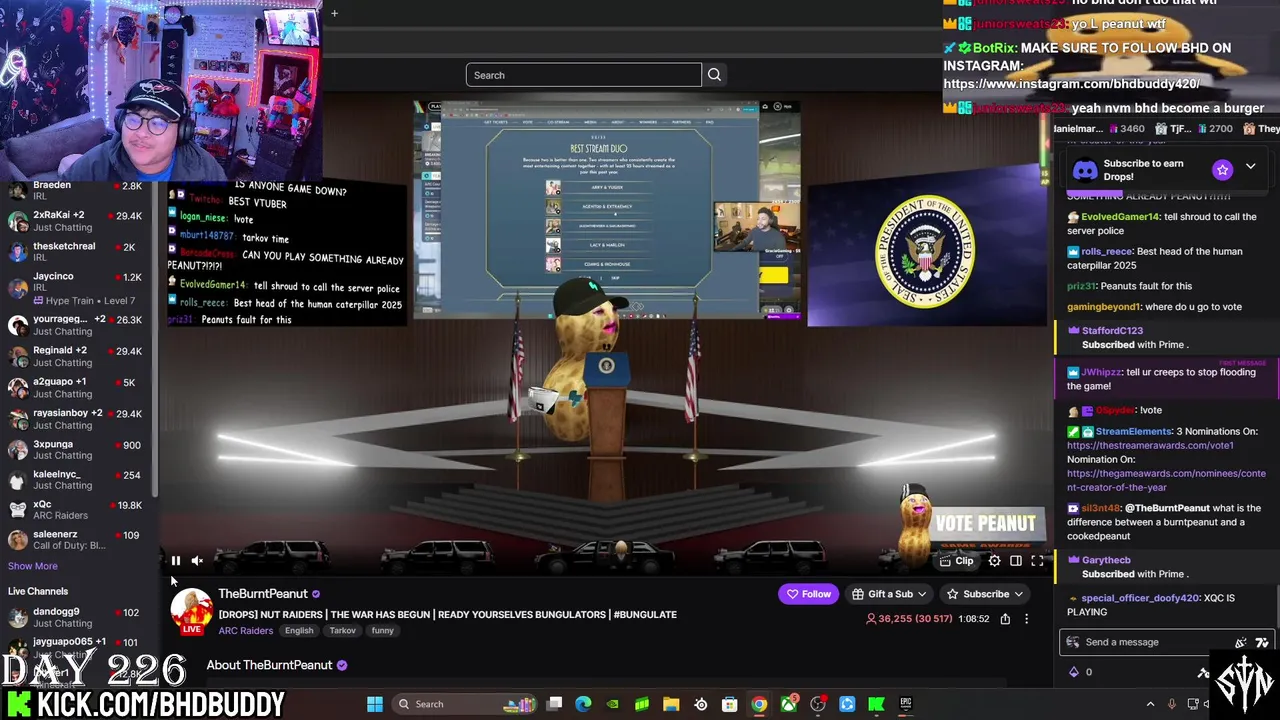Click username EvolvedGamer14 in chat
Image resolution: width=1280 pixels, height=720 pixels.
[x=1120, y=217]
